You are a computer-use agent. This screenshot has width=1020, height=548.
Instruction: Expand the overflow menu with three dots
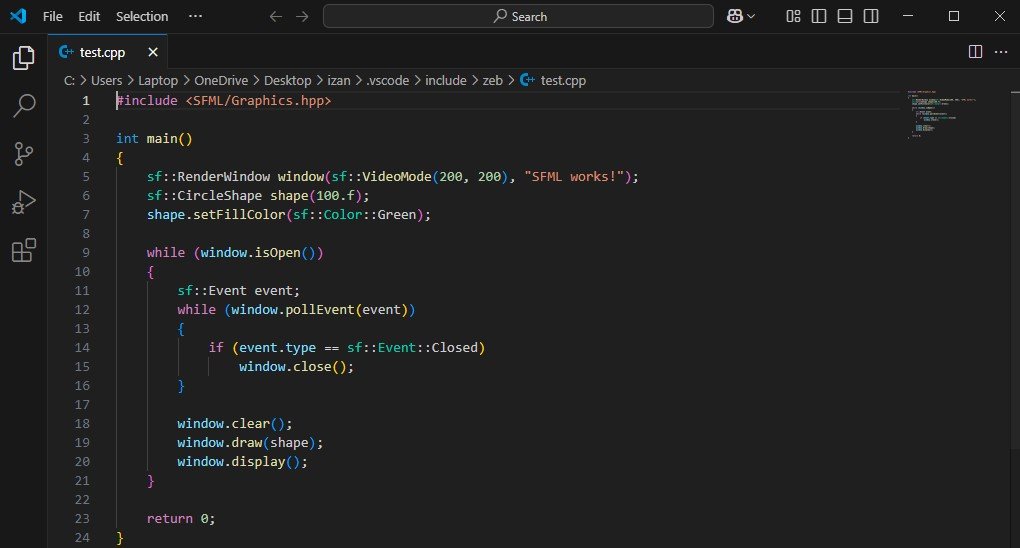pyautogui.click(x=195, y=16)
